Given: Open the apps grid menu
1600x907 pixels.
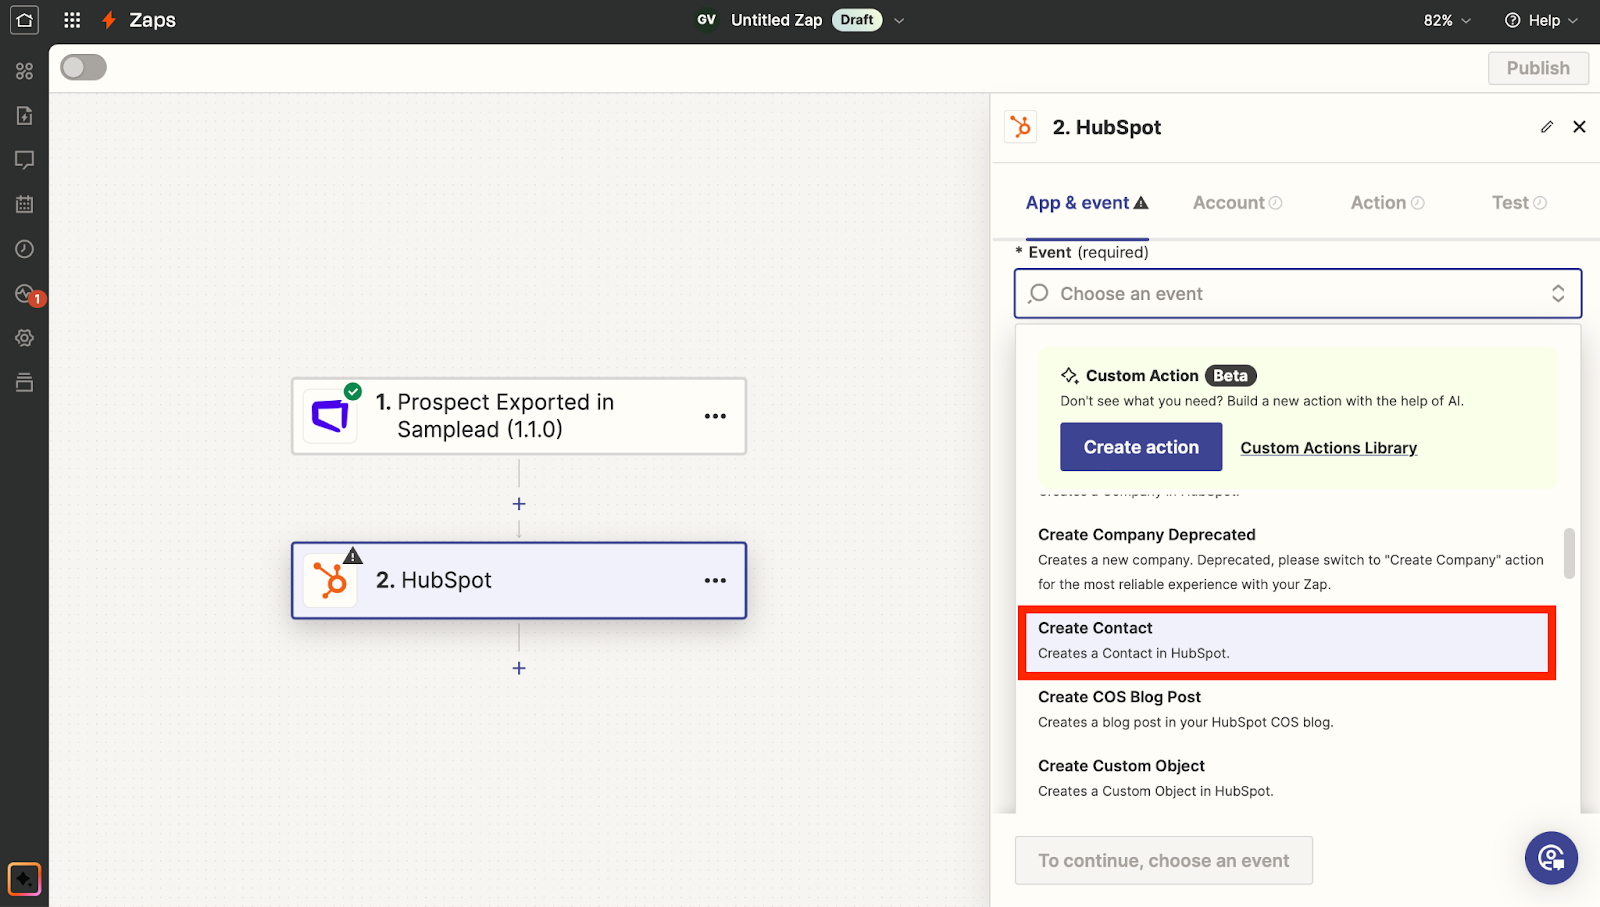Looking at the screenshot, I should [72, 20].
